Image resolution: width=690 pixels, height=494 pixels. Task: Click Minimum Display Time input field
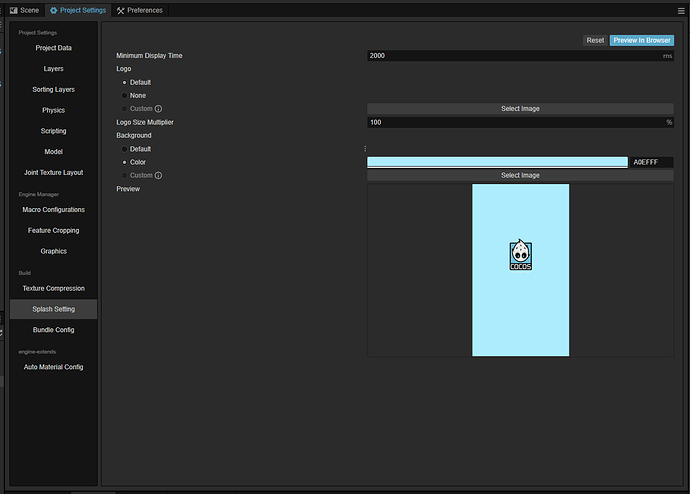[520, 55]
